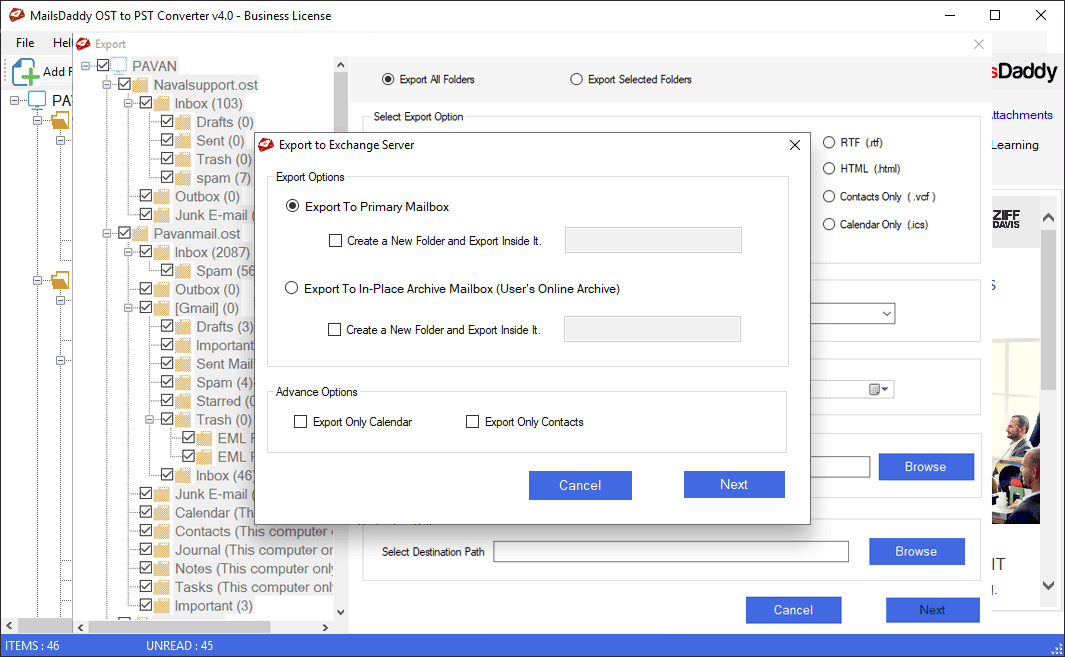Collapse the PAVAN root node in the Export tree
1065x657 pixels.
coord(86,66)
